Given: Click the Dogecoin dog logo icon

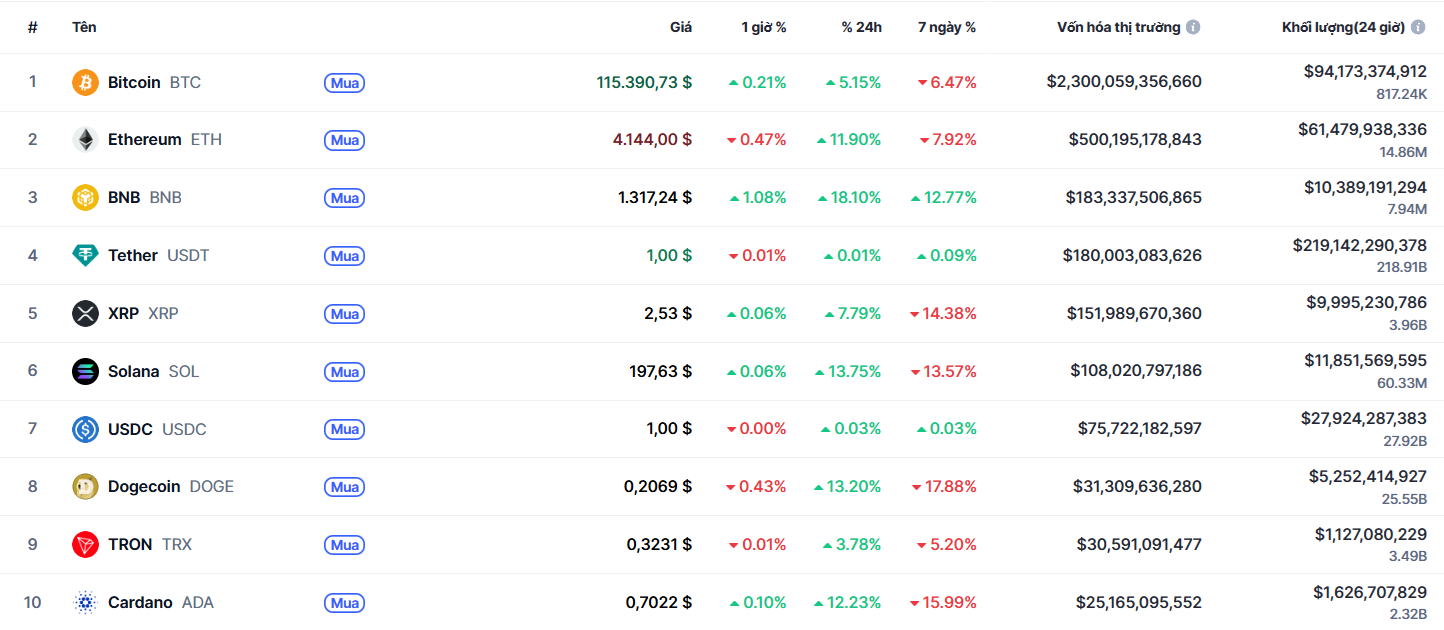Looking at the screenshot, I should tap(86, 487).
